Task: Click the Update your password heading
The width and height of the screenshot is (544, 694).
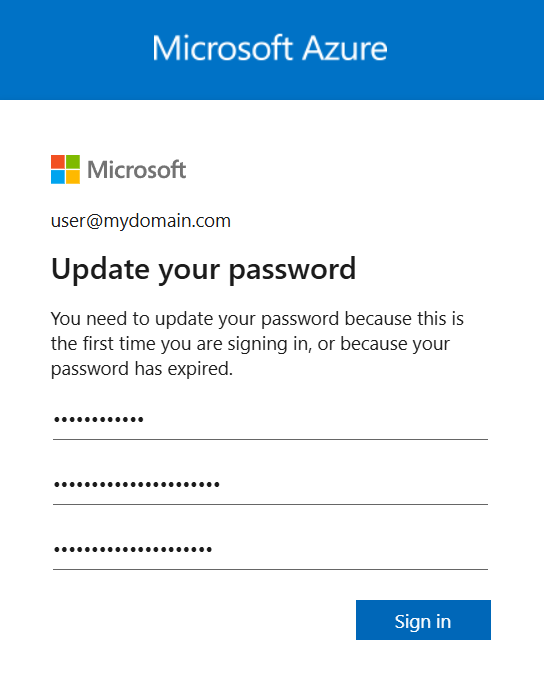Action: (x=204, y=270)
